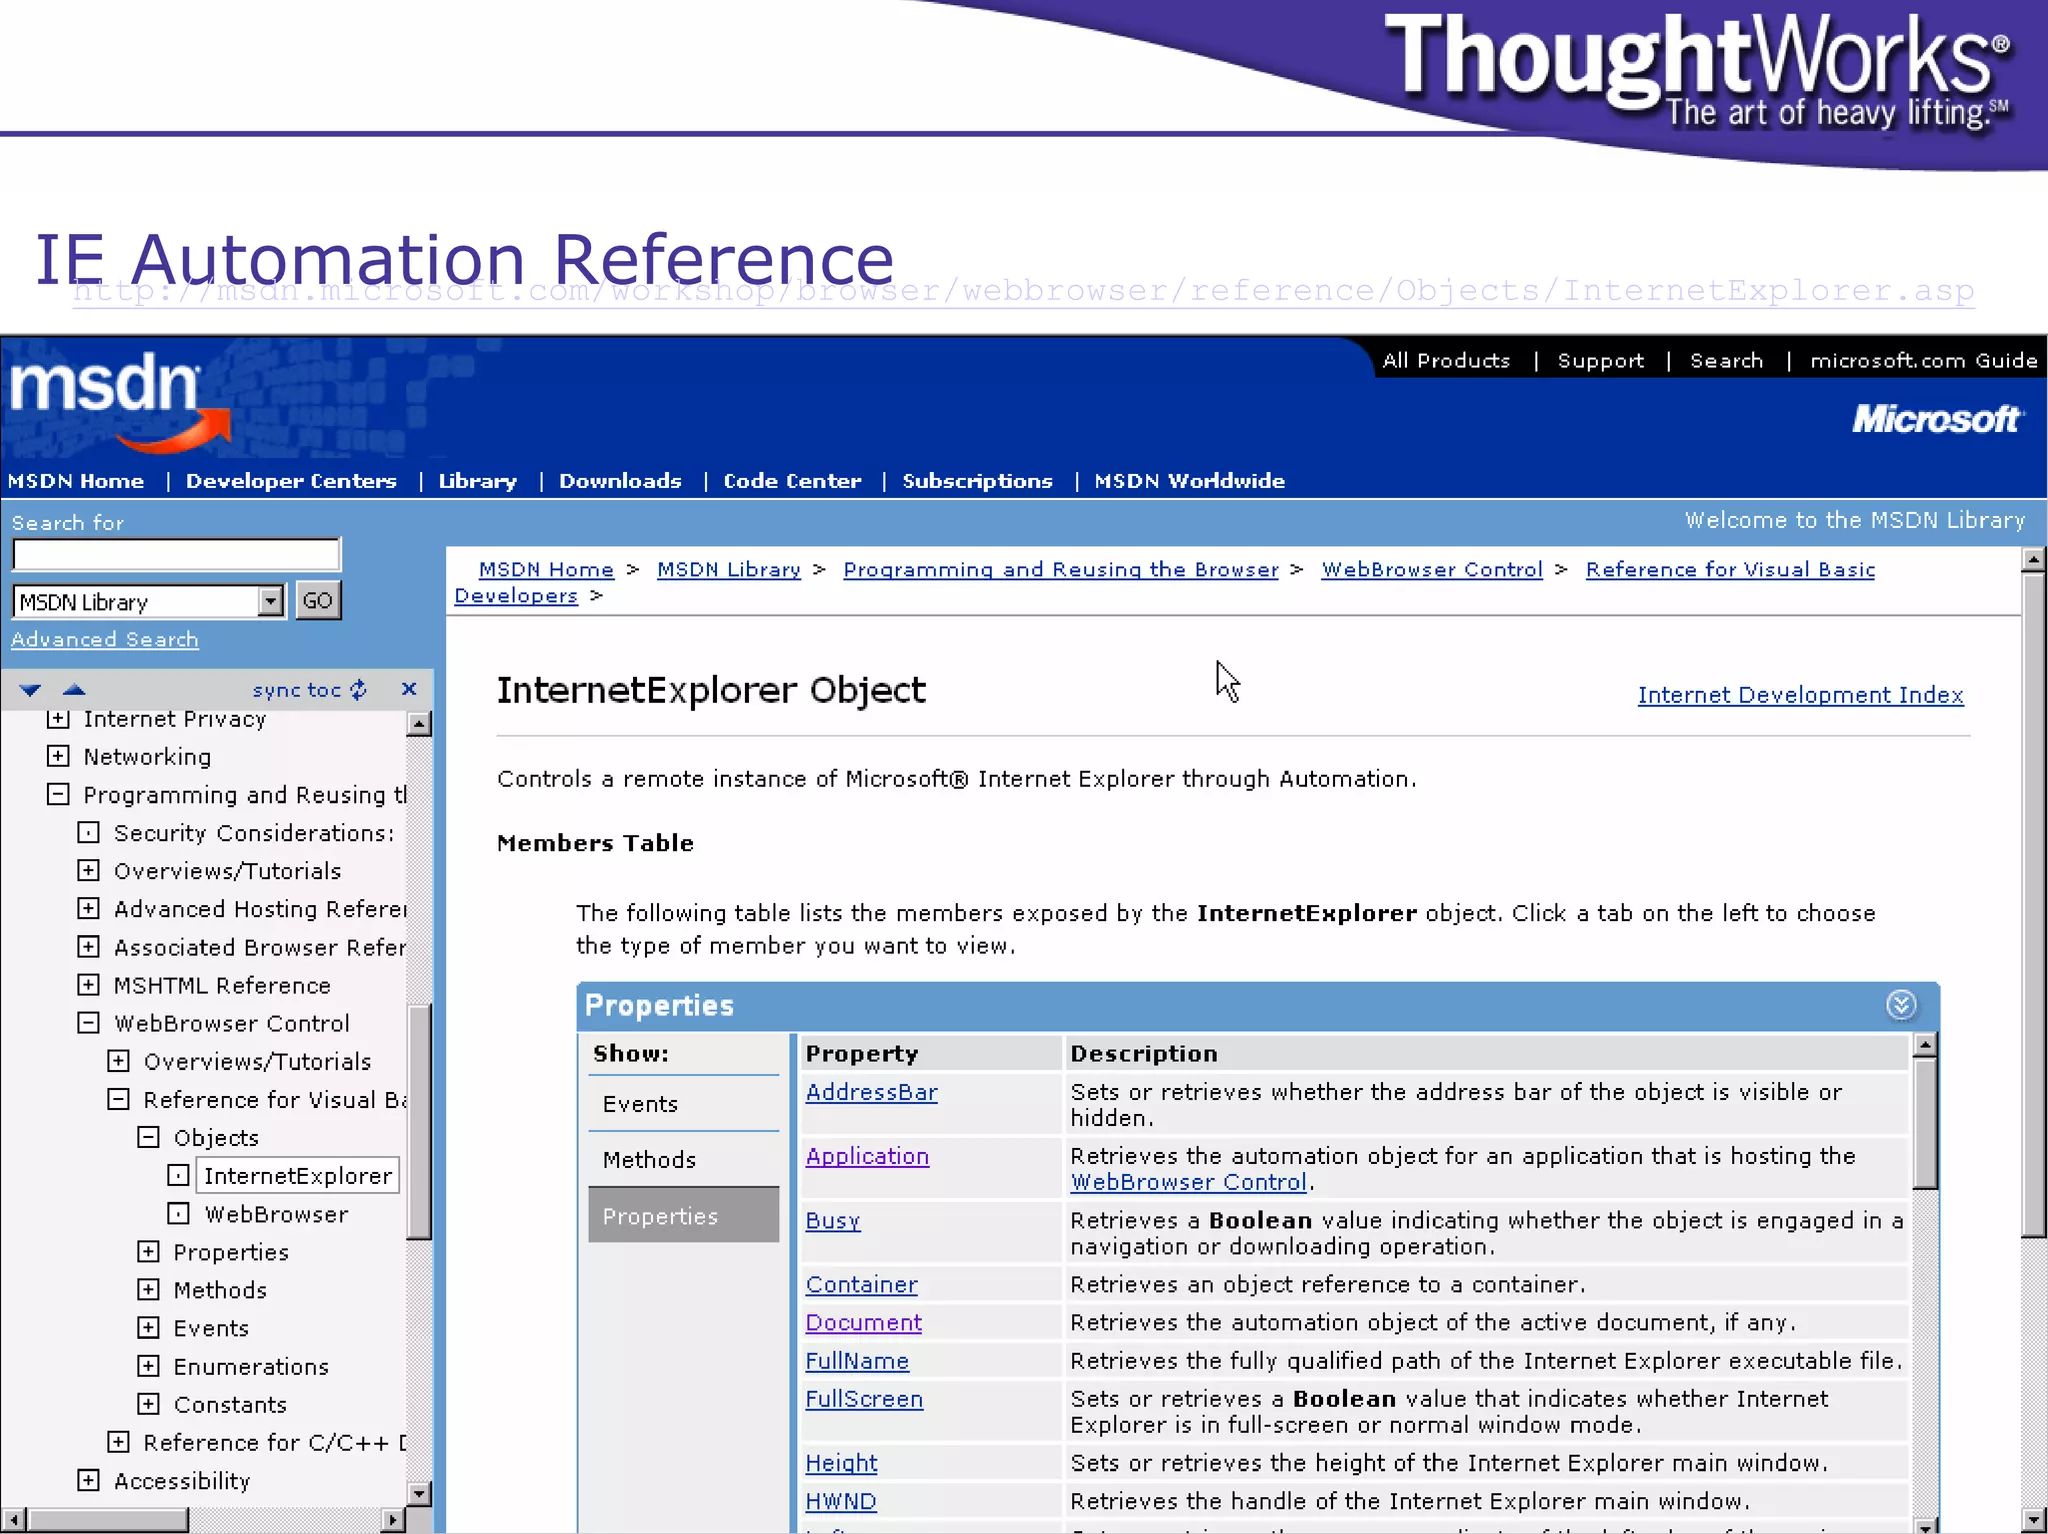The image size is (2048, 1534).
Task: Open Code Center menu item
Action: (792, 481)
